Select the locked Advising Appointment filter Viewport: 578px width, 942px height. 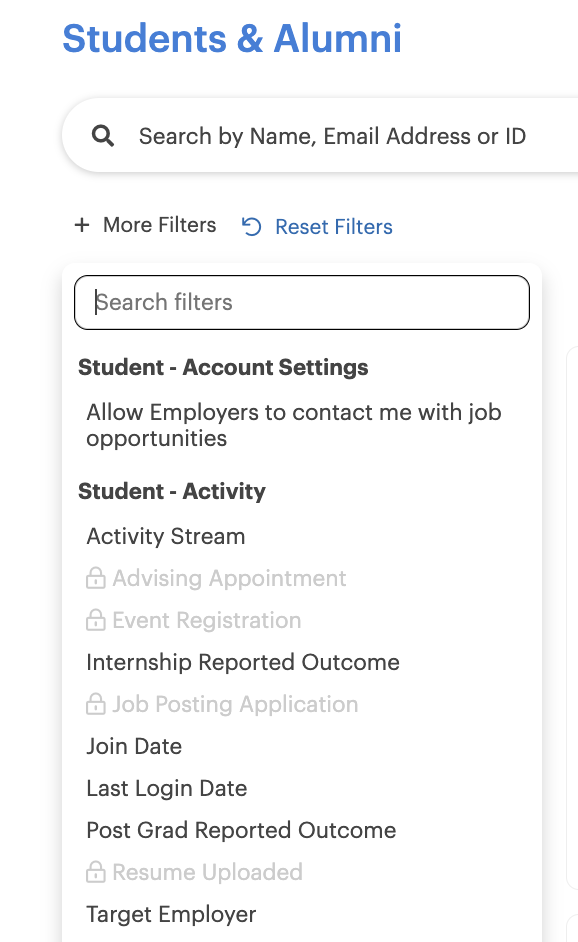(216, 579)
